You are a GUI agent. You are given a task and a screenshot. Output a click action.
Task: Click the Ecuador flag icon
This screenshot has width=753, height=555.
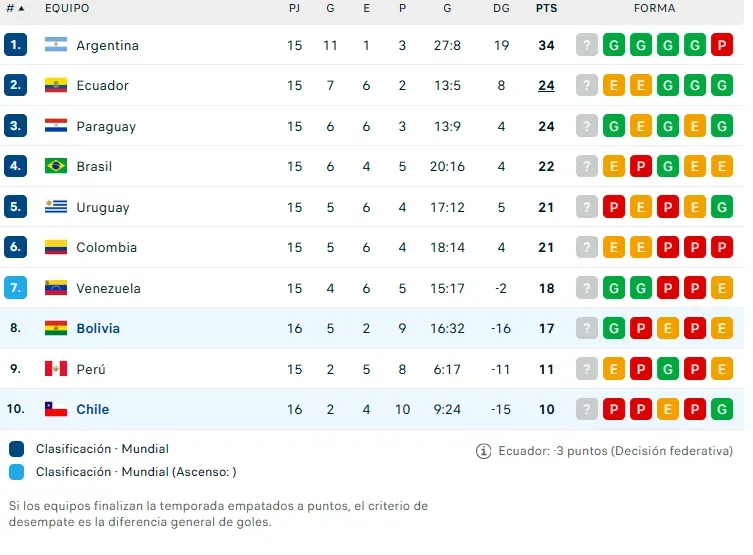(x=56, y=86)
